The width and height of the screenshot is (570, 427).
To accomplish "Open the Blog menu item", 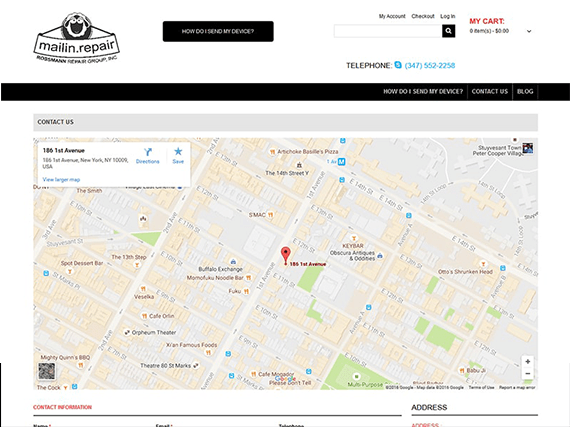I will pos(525,91).
